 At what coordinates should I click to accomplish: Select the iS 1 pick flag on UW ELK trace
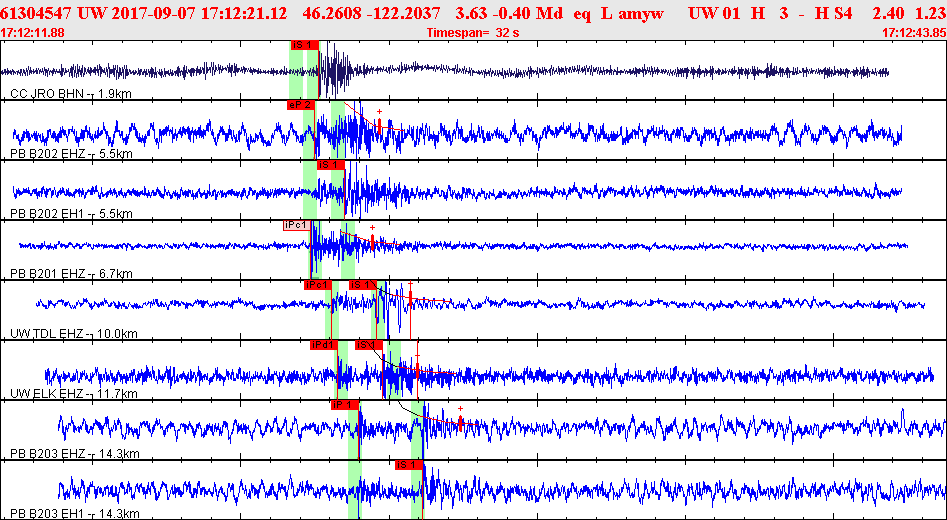point(369,345)
